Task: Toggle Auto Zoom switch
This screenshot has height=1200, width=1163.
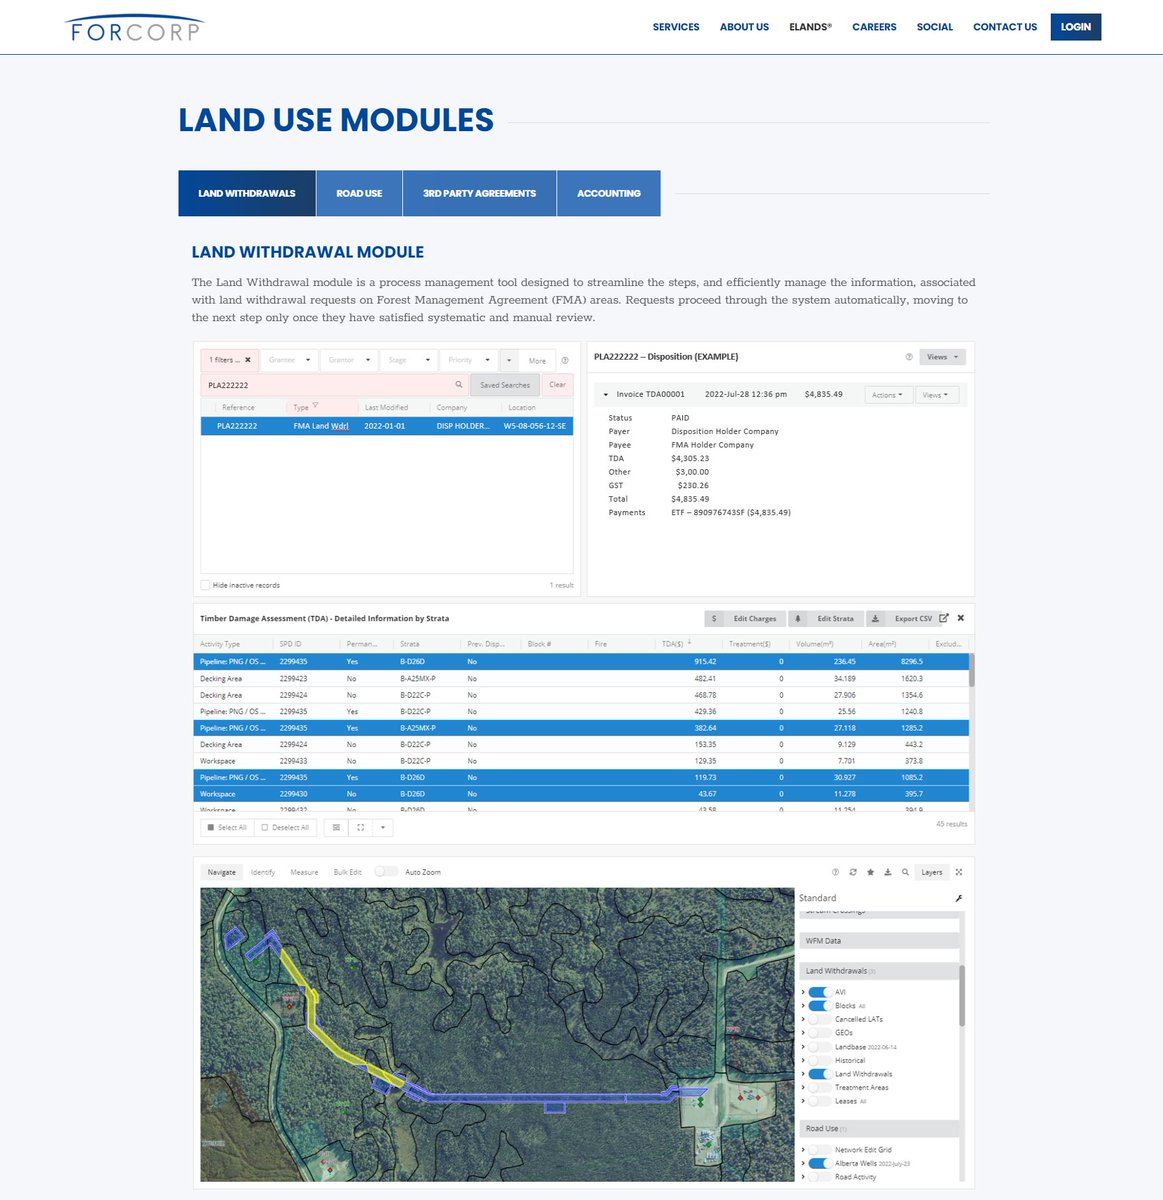Action: click(386, 872)
